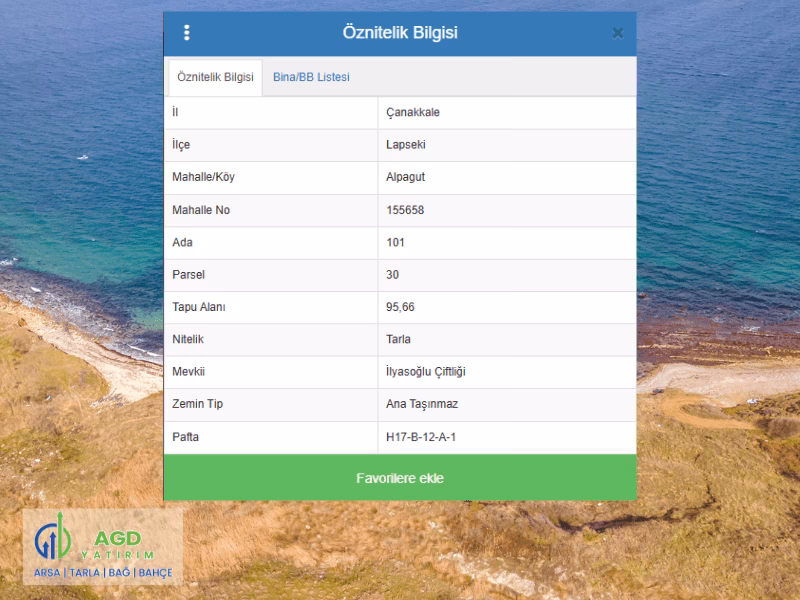Select the Alpagut neighborhood value
This screenshot has height=600, width=800.
click(405, 177)
